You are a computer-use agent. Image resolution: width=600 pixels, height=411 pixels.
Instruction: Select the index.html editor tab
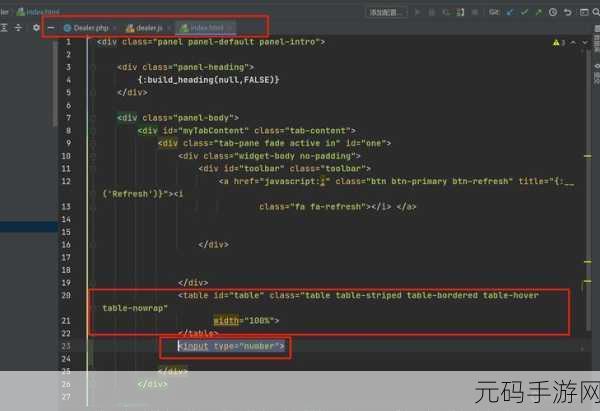[207, 28]
